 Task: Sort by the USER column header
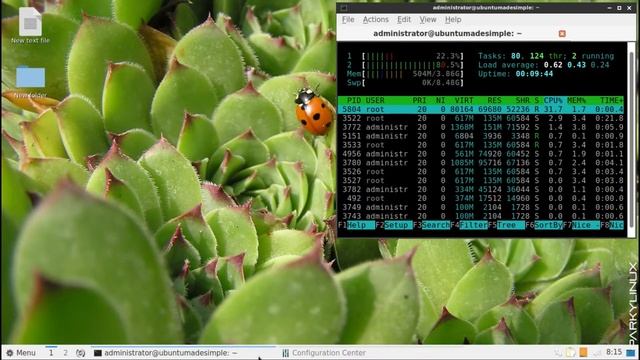pyautogui.click(x=375, y=100)
